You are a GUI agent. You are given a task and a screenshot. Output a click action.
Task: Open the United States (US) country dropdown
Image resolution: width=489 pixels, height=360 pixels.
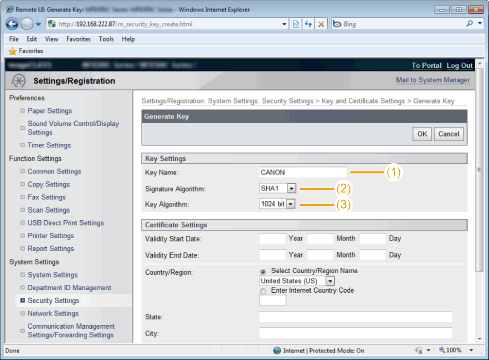pos(297,281)
